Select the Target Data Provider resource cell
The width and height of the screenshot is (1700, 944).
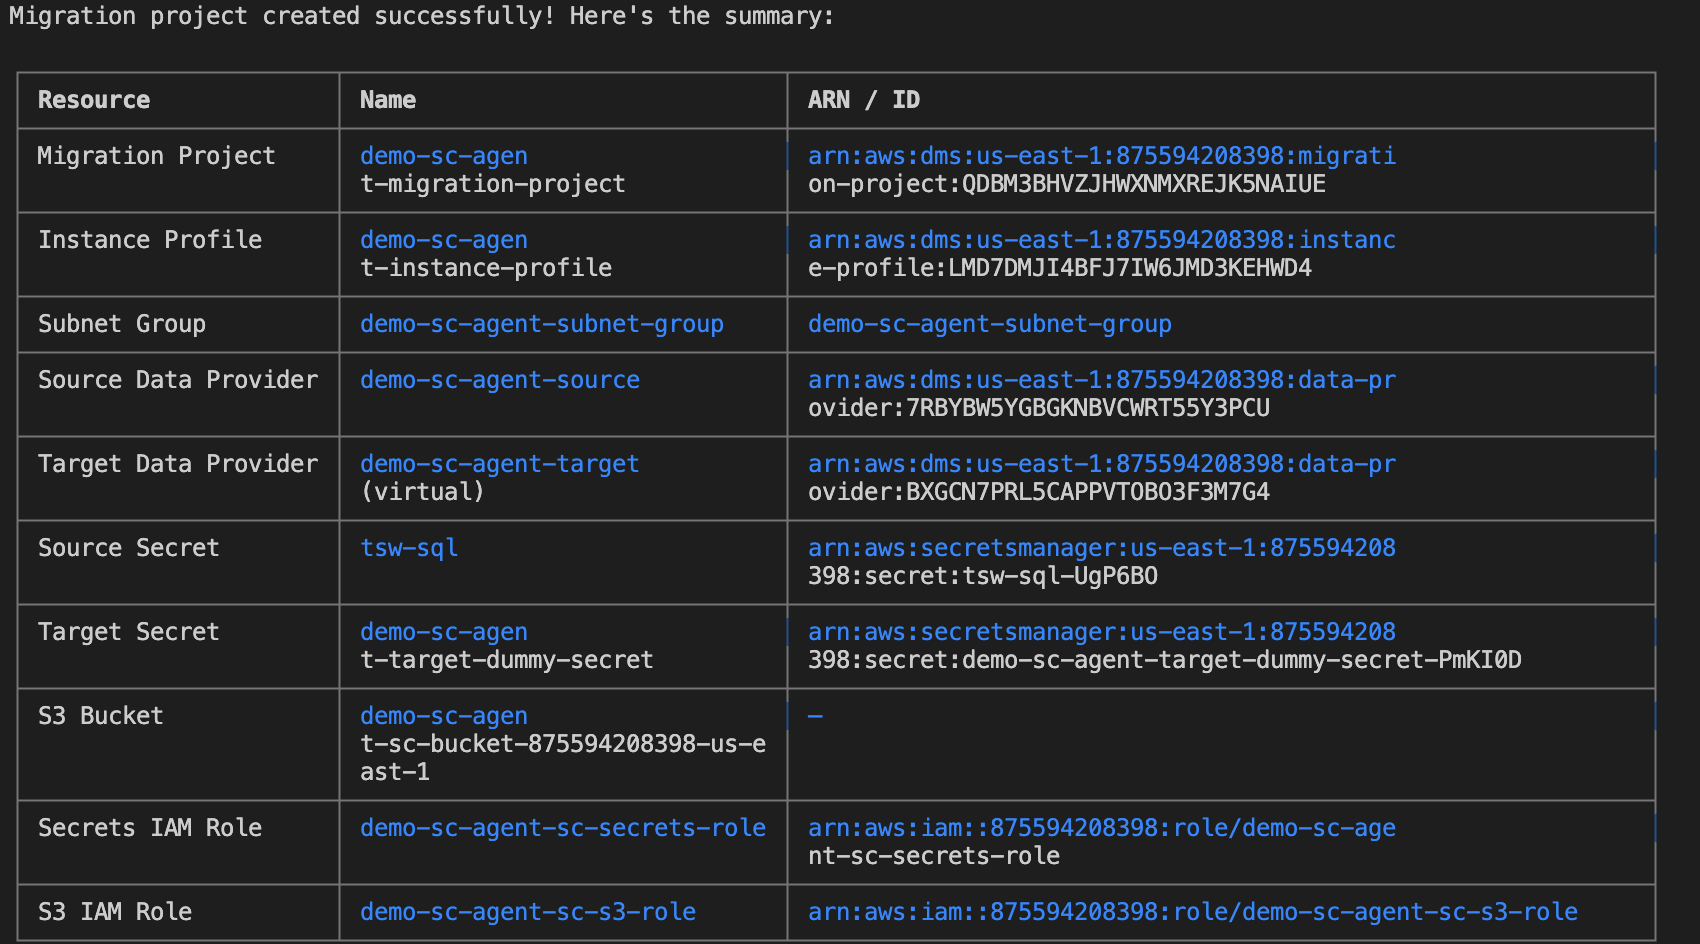178,464
